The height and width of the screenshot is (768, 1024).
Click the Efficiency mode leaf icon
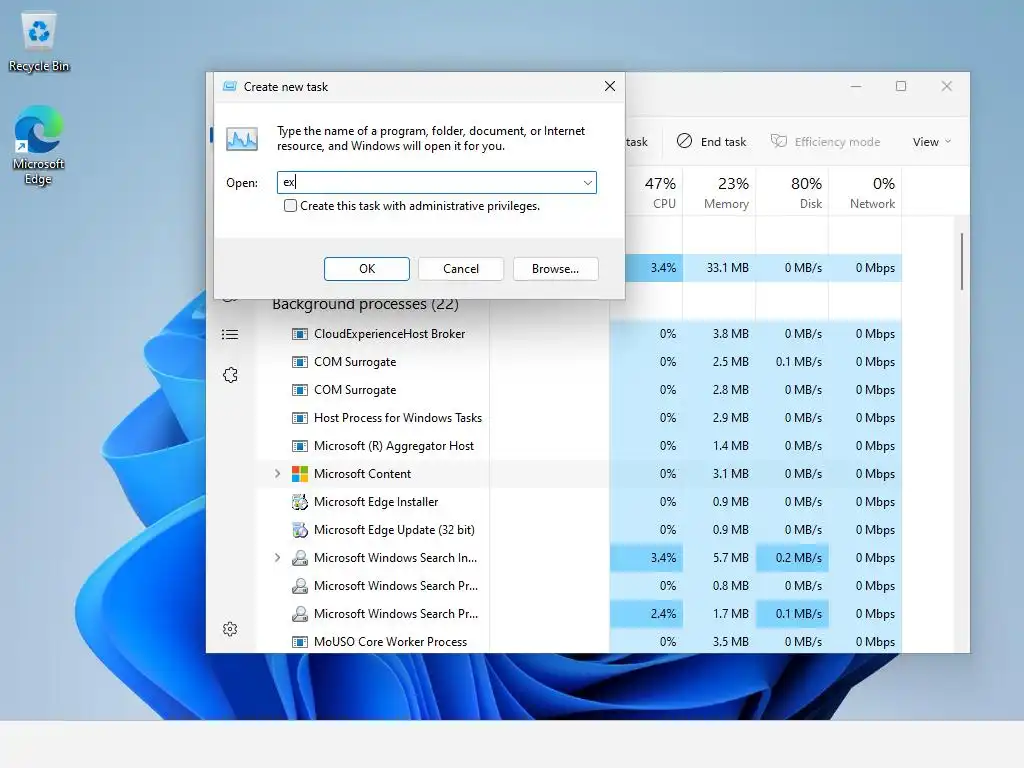pyautogui.click(x=778, y=141)
